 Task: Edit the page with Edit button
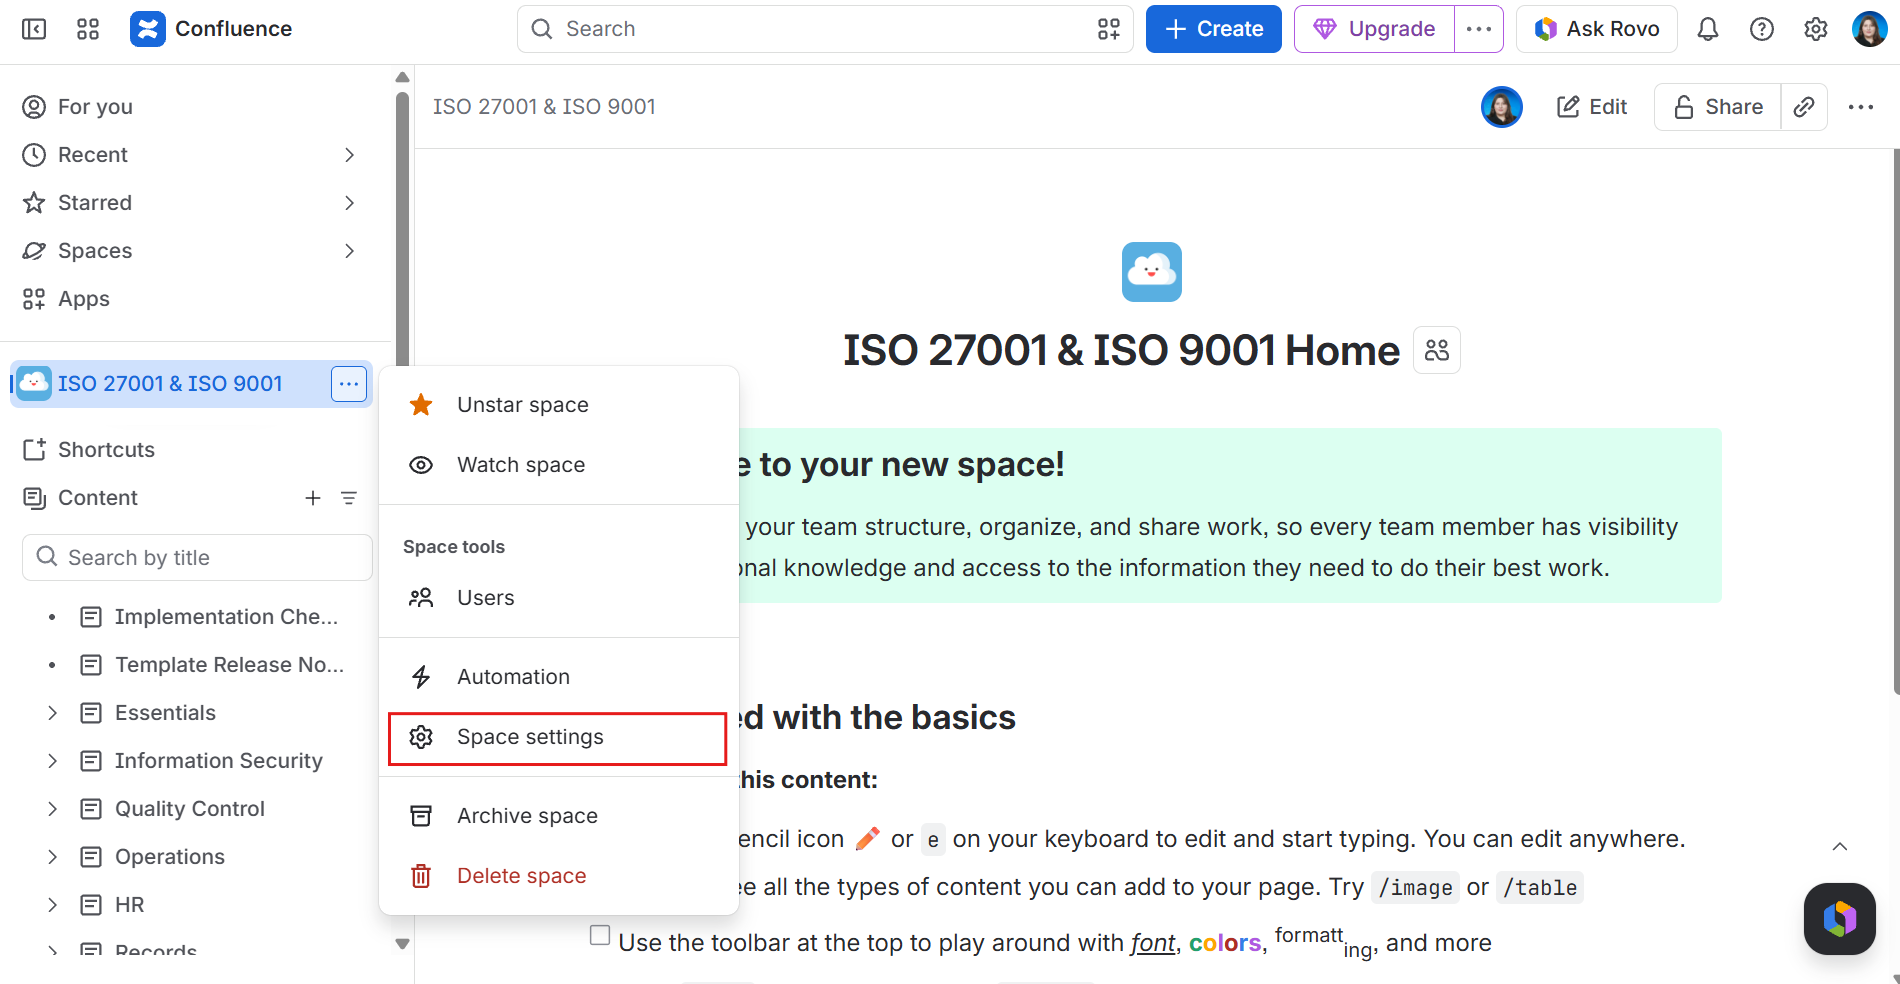pyautogui.click(x=1592, y=107)
